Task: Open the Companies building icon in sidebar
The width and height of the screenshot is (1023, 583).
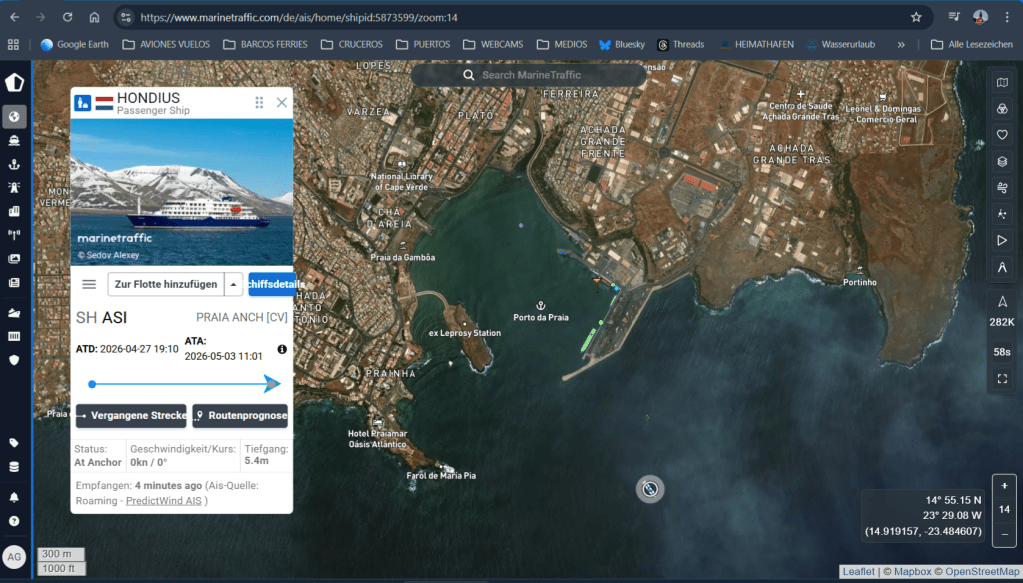Action: click(14, 211)
